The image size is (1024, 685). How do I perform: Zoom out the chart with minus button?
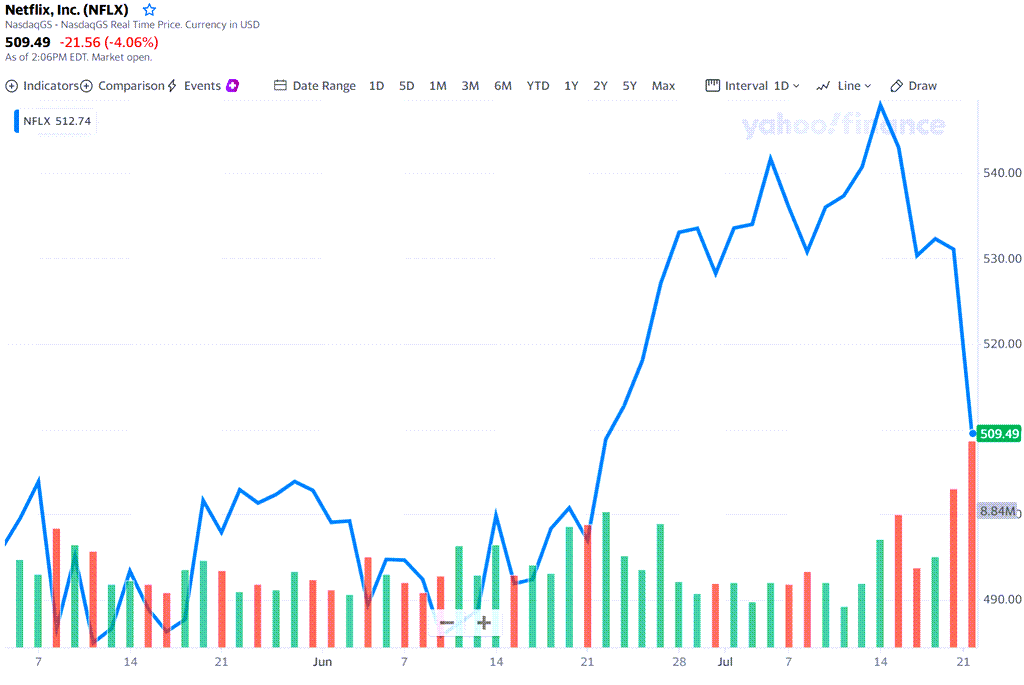447,623
